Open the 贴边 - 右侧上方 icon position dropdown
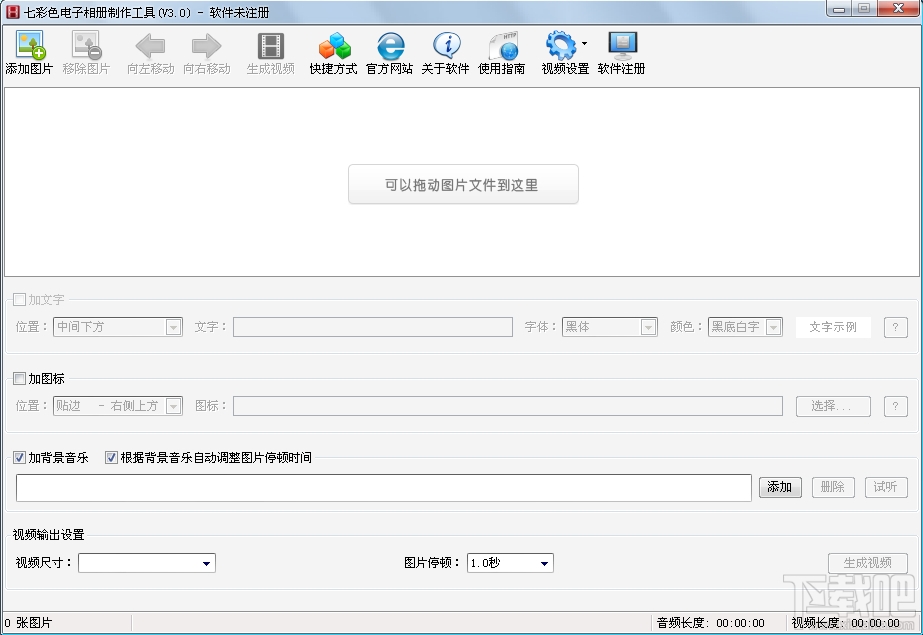 point(118,405)
